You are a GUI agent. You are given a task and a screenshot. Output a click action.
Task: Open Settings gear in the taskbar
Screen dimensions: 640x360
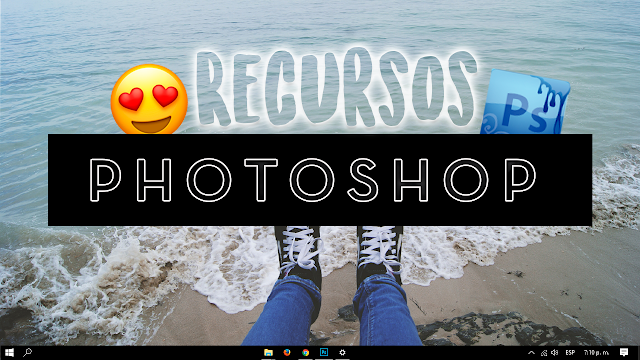point(342,352)
